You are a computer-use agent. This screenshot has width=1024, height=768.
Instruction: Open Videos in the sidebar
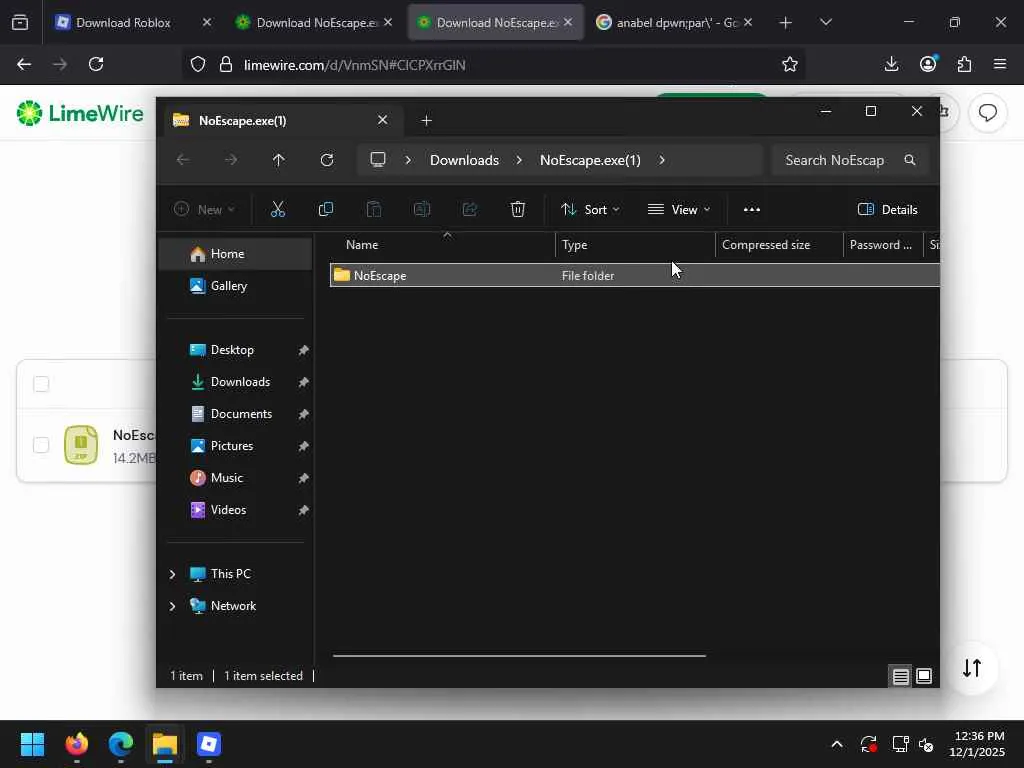(x=228, y=510)
